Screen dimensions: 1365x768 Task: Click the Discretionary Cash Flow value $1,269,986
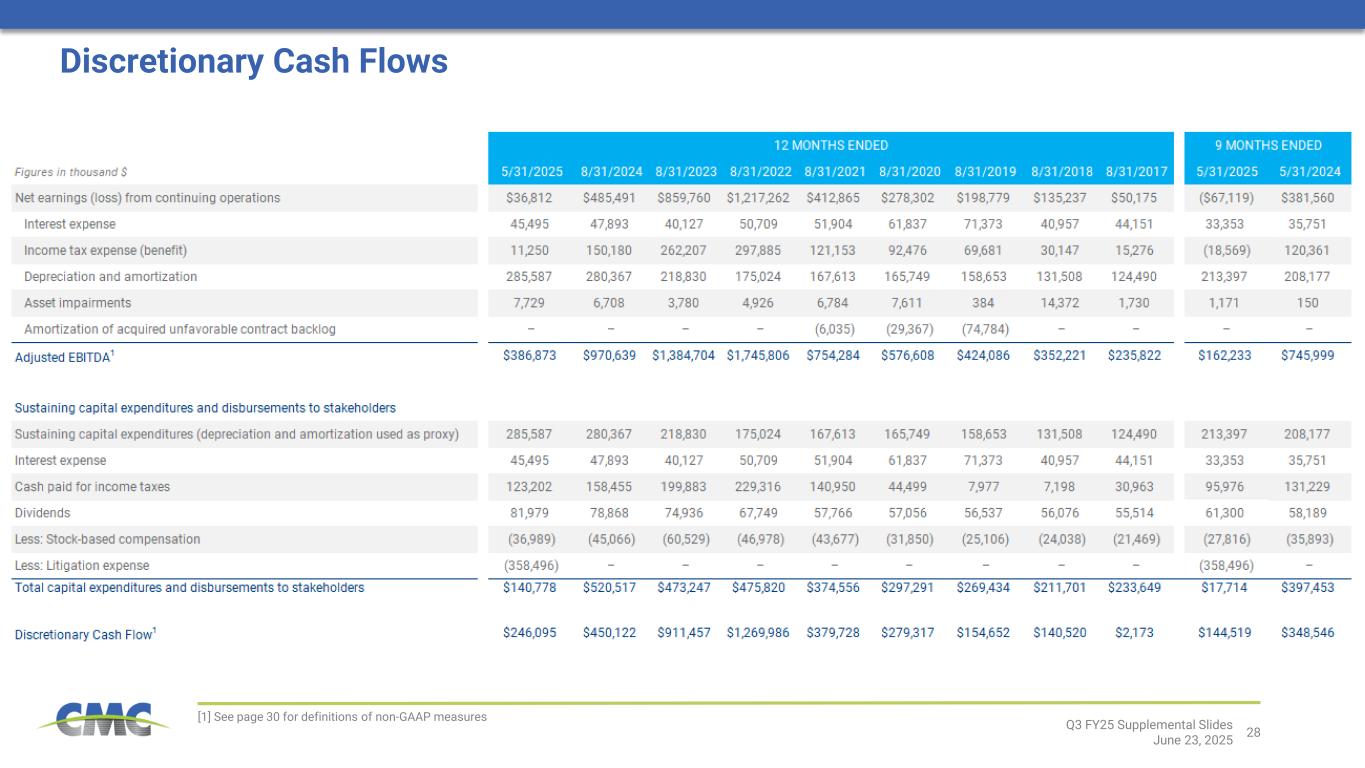(x=757, y=633)
